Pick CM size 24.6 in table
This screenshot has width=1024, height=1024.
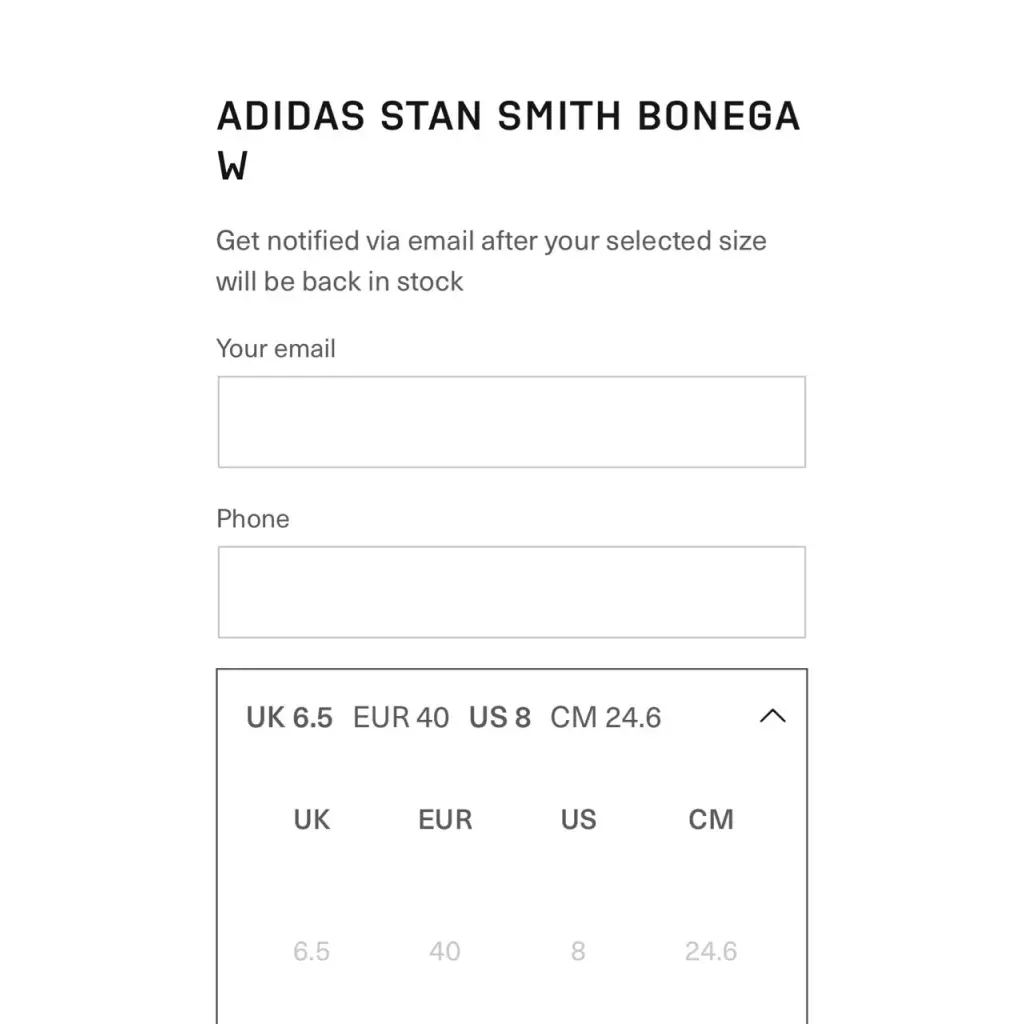pos(711,951)
